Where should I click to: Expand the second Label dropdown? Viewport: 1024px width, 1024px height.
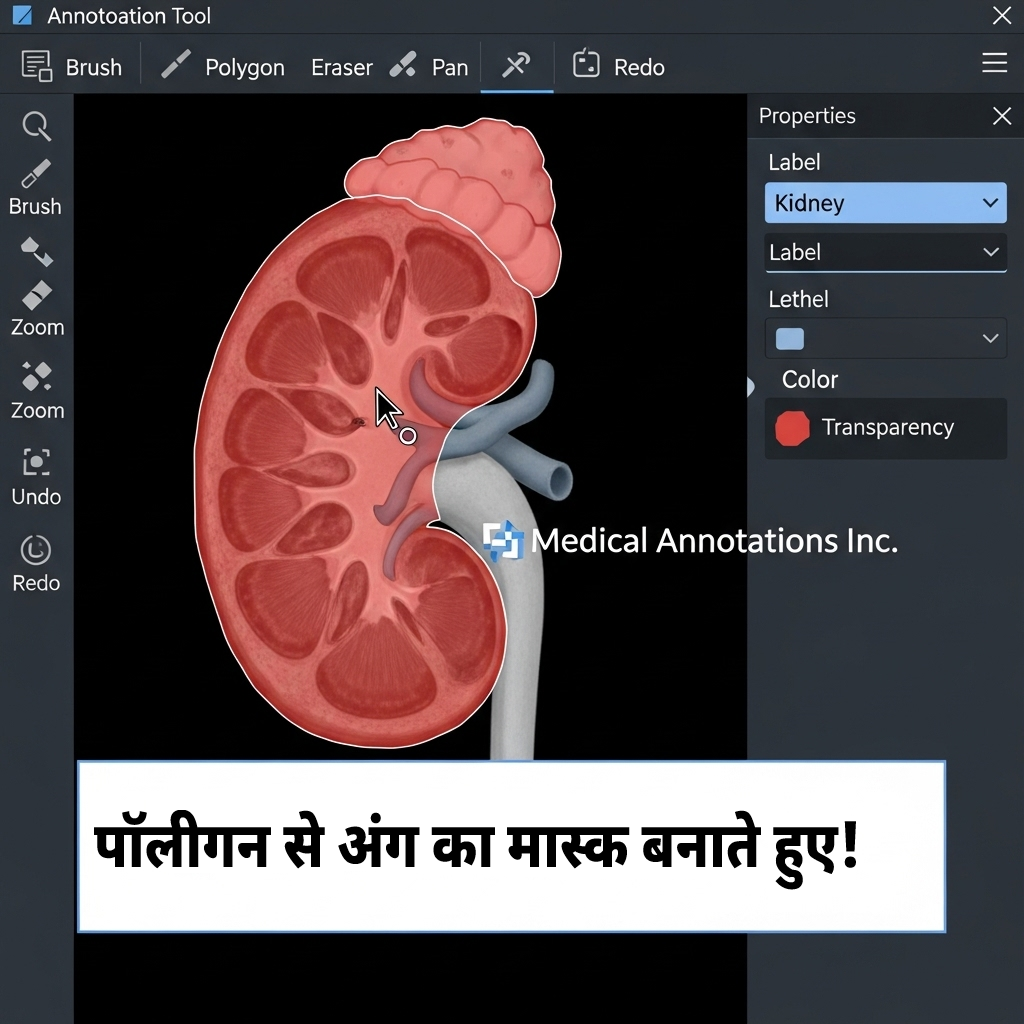coord(886,252)
